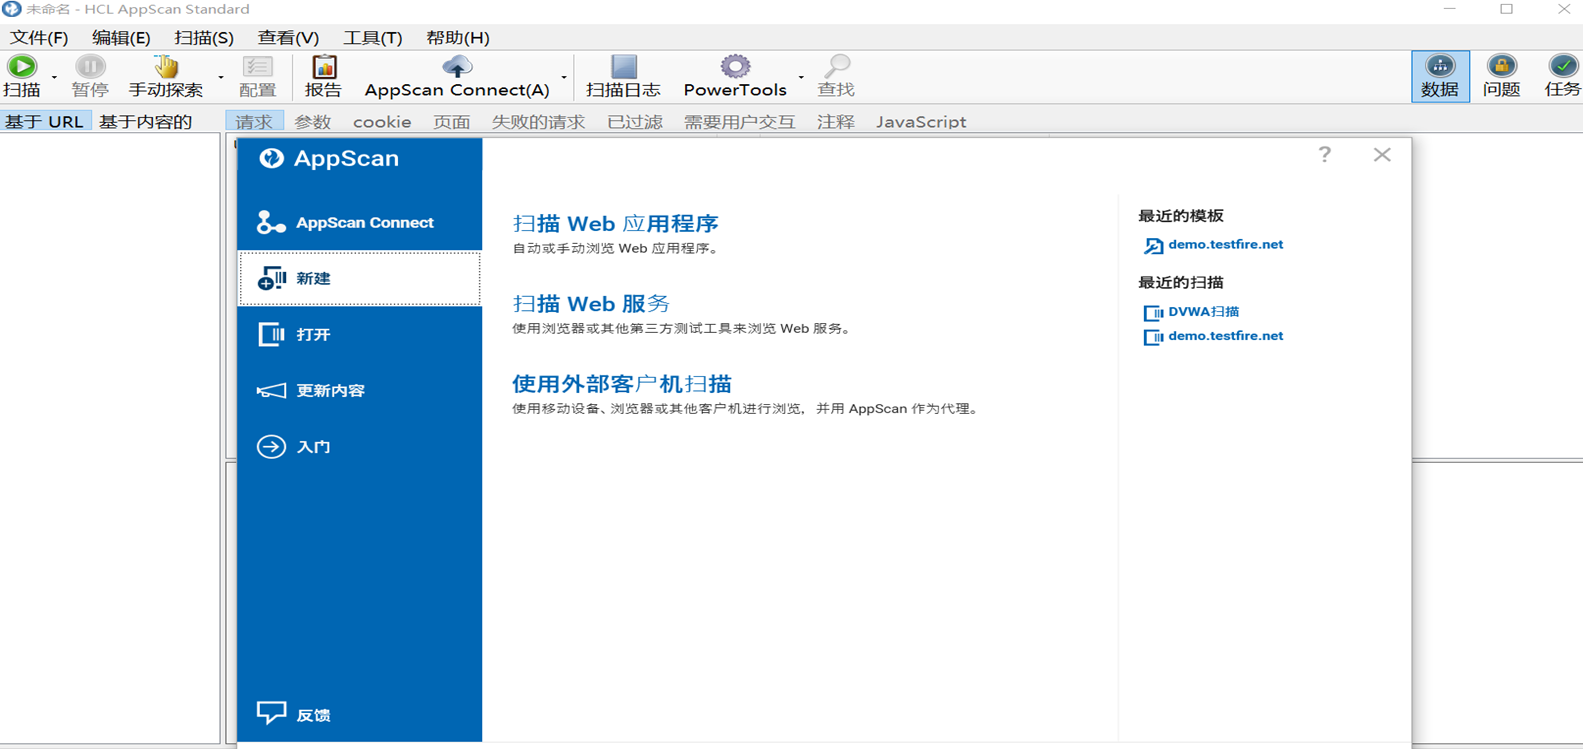The width and height of the screenshot is (1583, 749).
Task: Switch to 注释 tab
Action: [836, 122]
